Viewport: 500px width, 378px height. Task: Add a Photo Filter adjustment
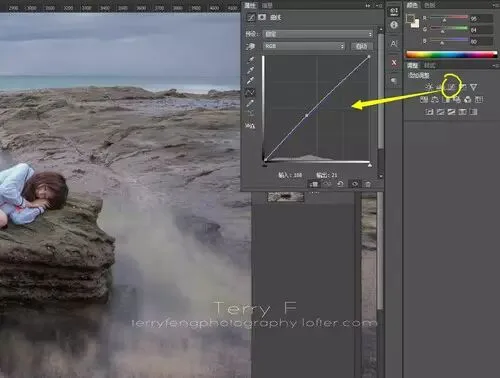457,99
